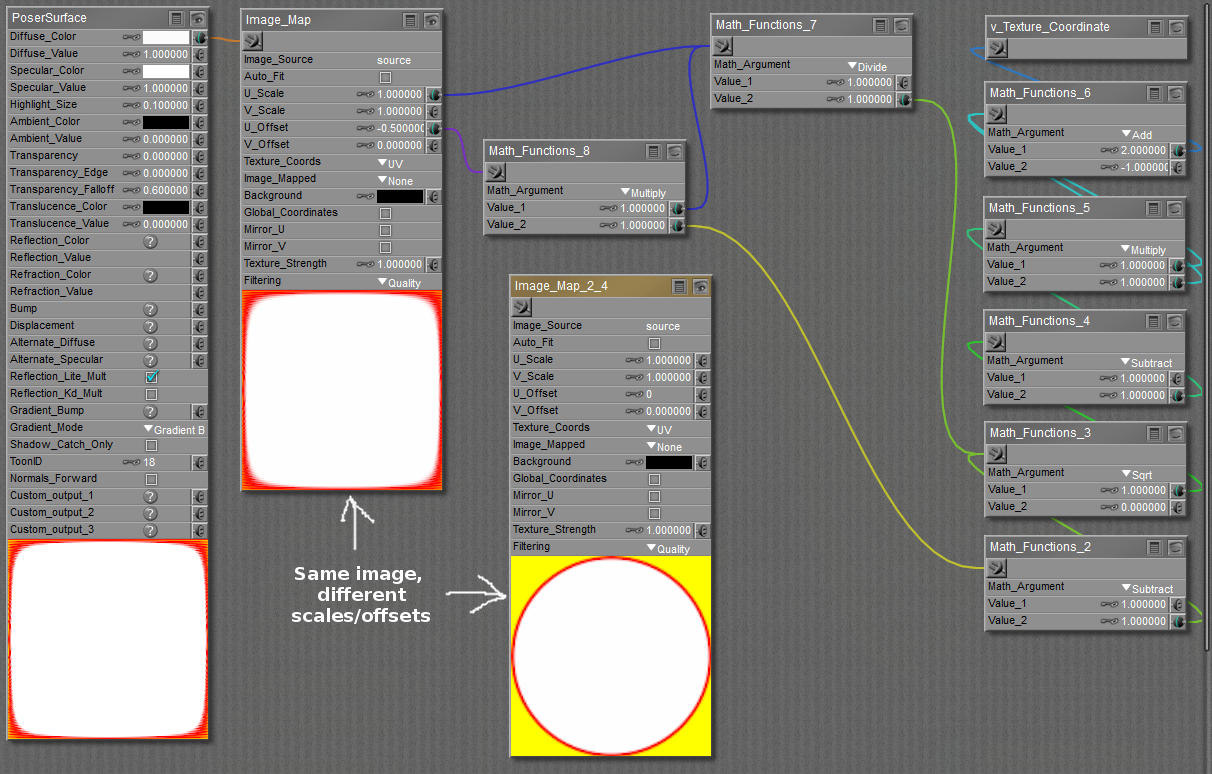Enable Mirror_U on the Image_Map node
This screenshot has height=774, width=1212.
[x=385, y=230]
